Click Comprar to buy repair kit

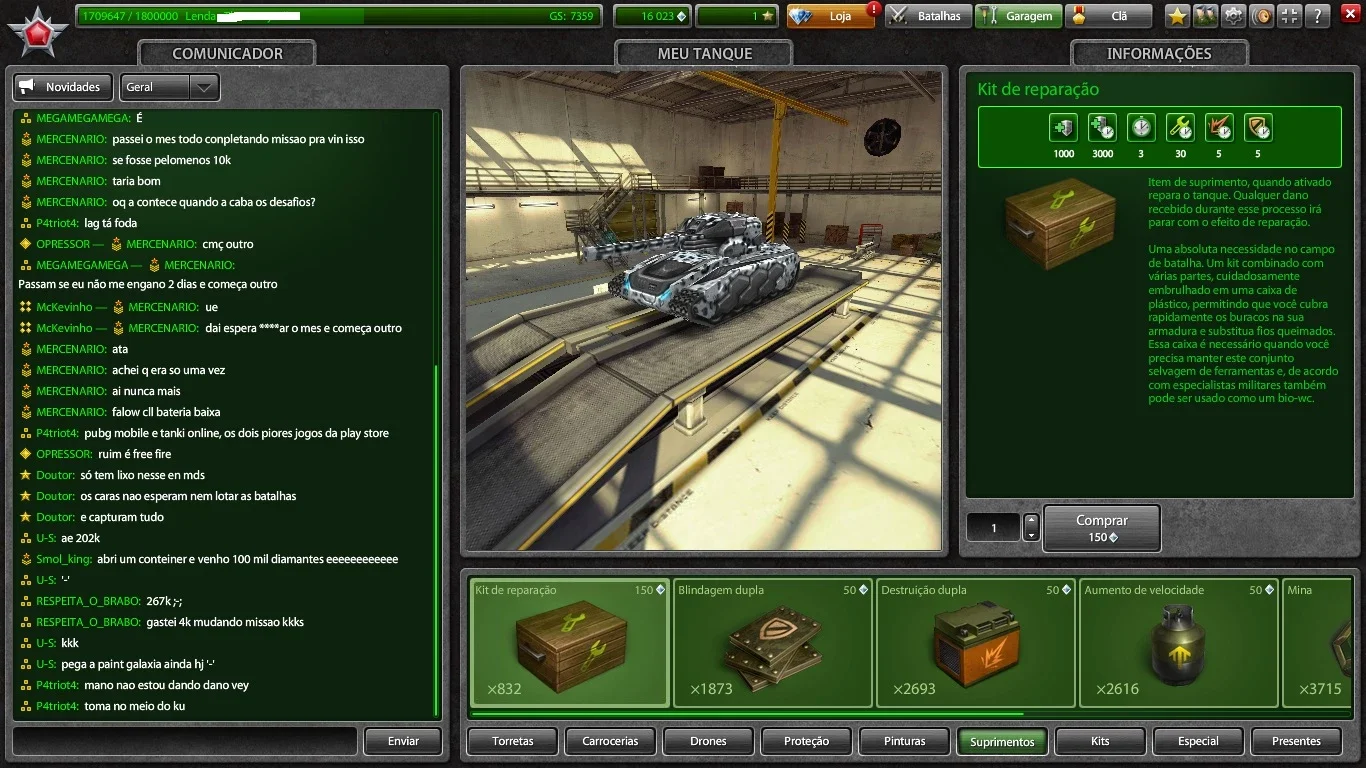[1101, 528]
